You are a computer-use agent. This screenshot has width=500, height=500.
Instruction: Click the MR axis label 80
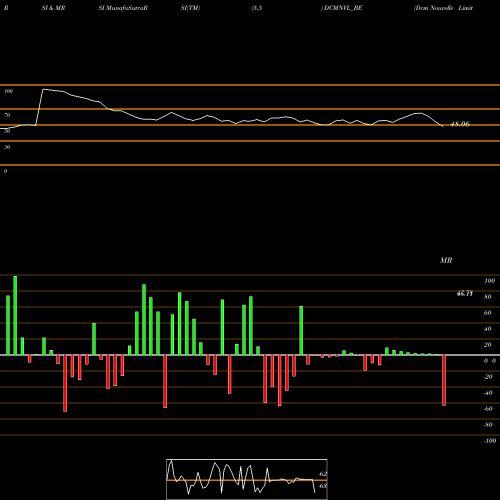[x=487, y=297]
